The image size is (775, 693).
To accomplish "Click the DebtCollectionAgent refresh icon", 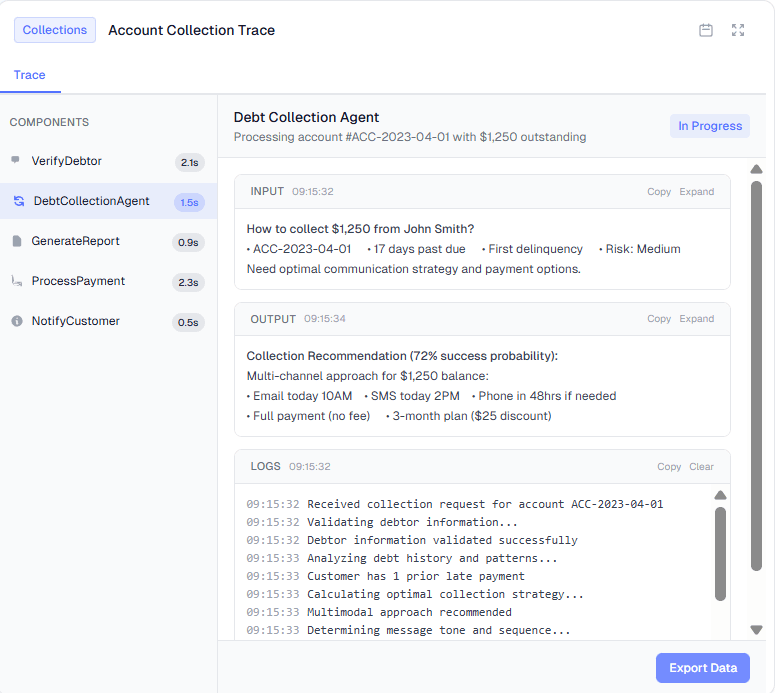I will tap(19, 201).
